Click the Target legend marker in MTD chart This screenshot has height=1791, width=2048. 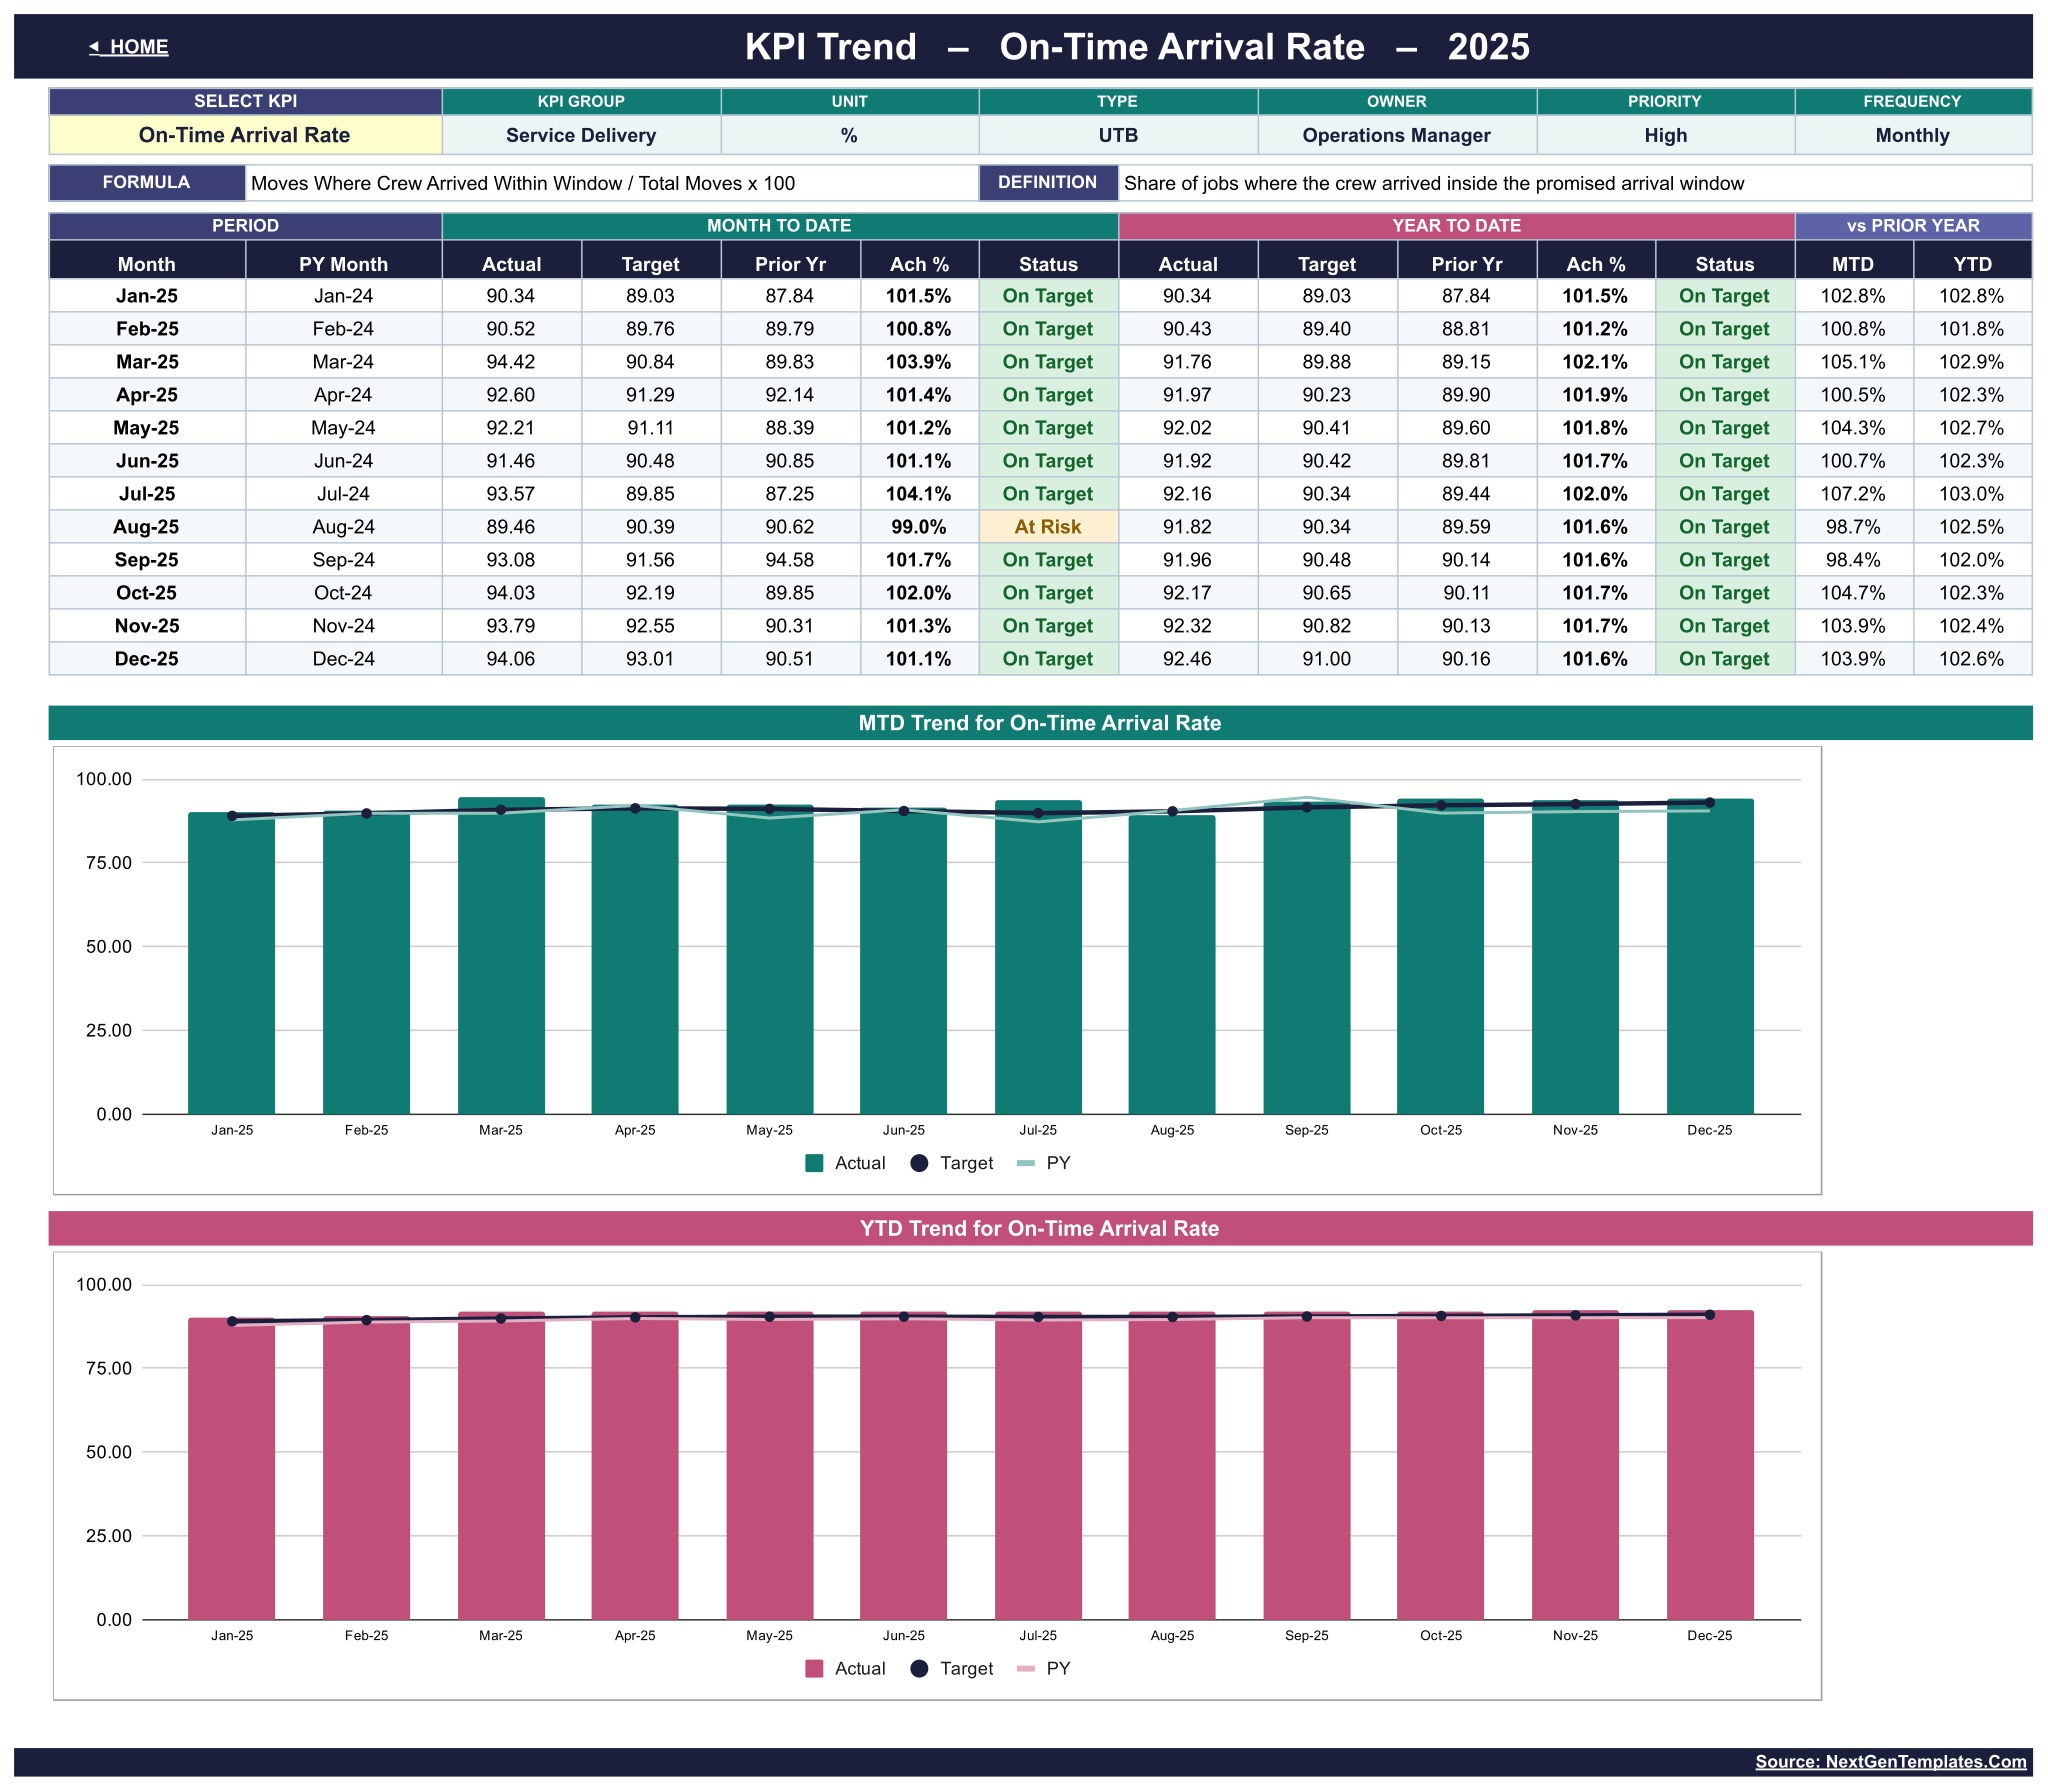pos(919,1163)
